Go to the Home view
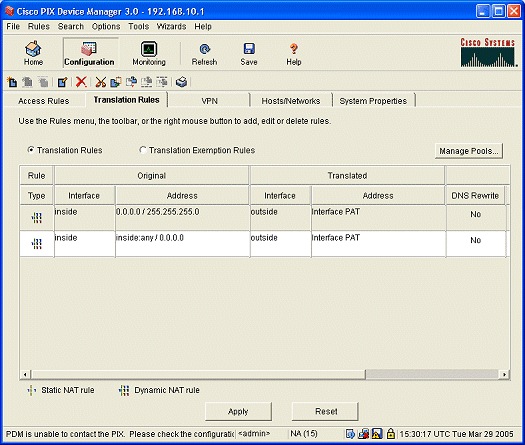The width and height of the screenshot is (525, 445). pos(33,53)
